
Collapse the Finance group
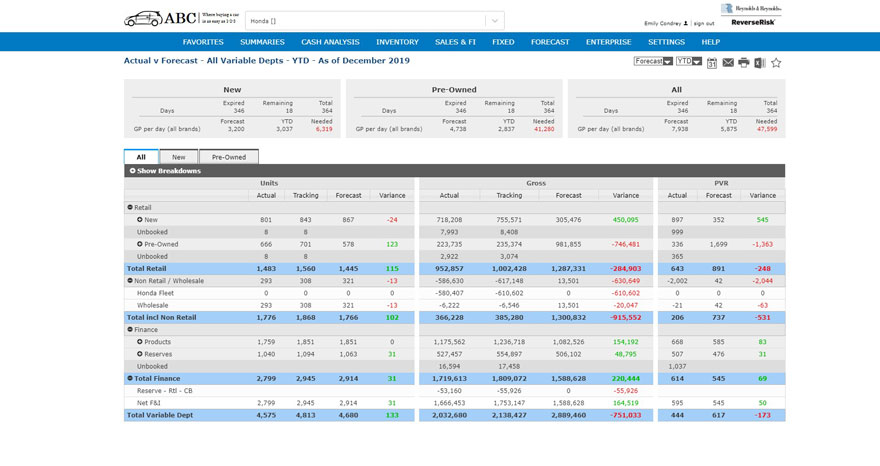[130, 330]
